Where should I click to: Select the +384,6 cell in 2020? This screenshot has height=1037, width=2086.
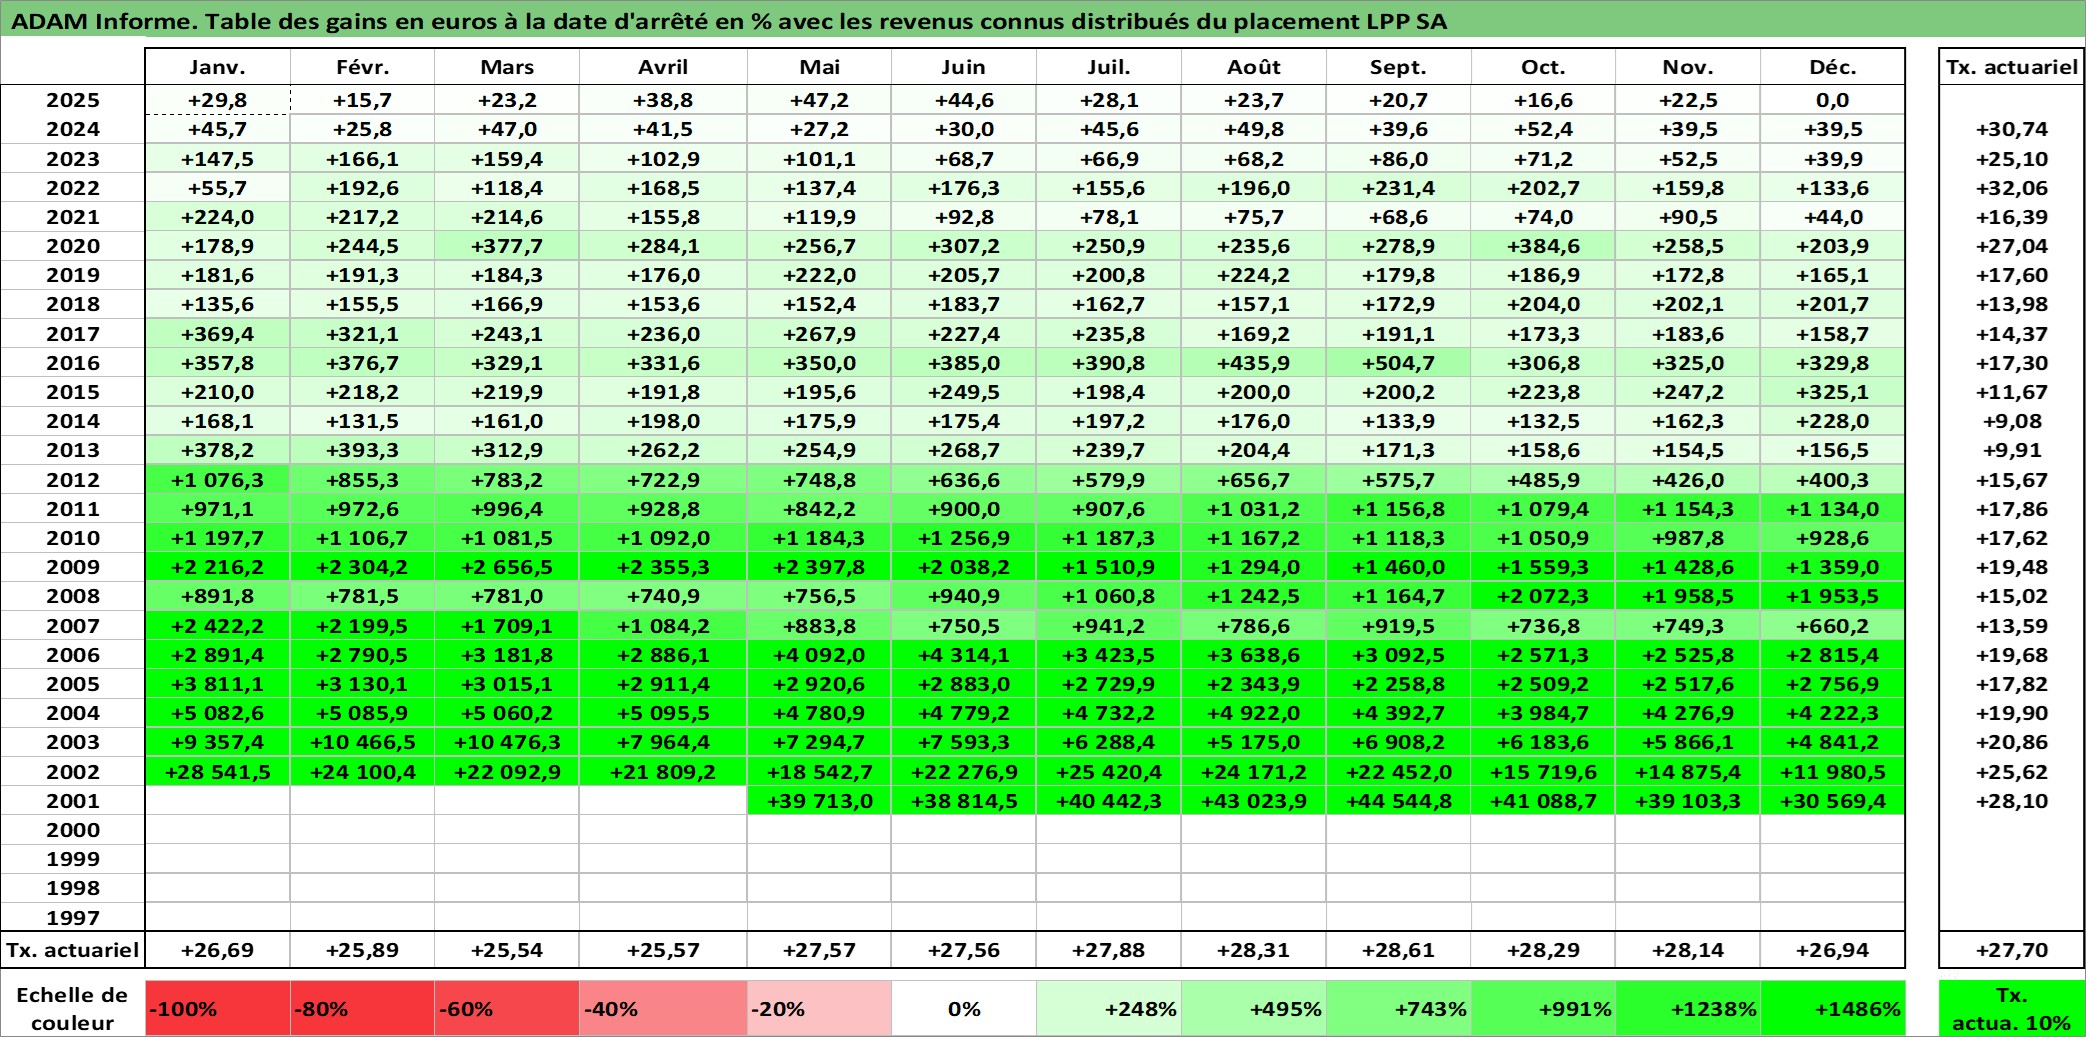click(x=1543, y=246)
